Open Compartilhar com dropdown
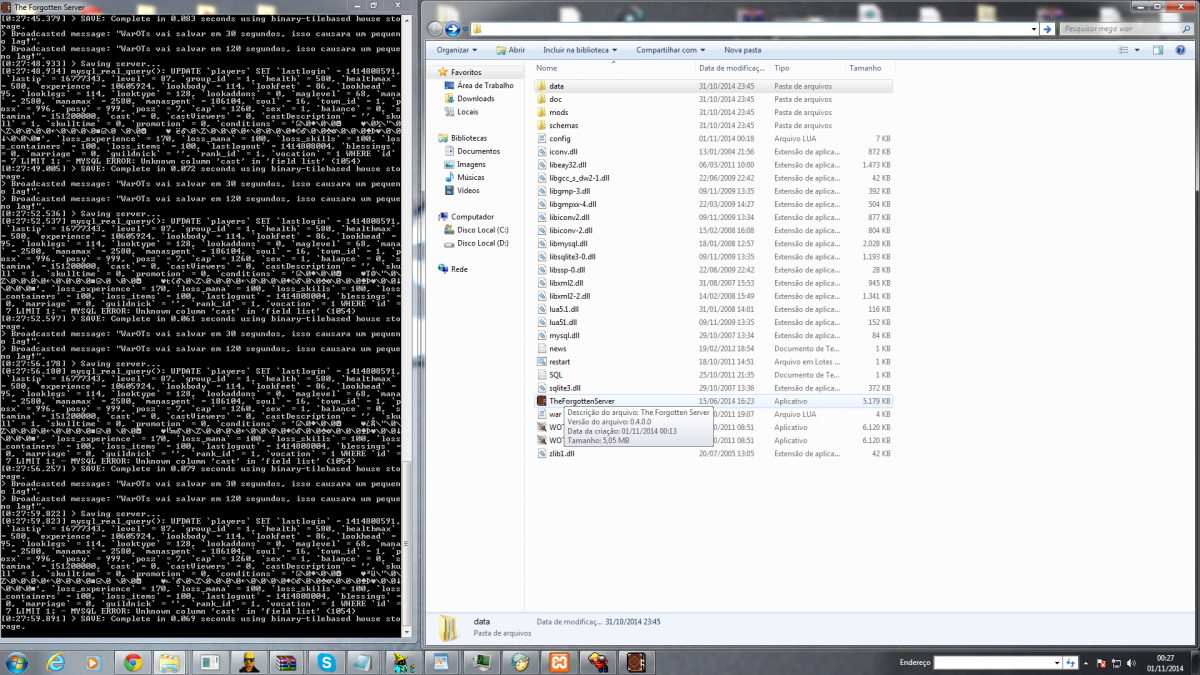 (x=671, y=50)
